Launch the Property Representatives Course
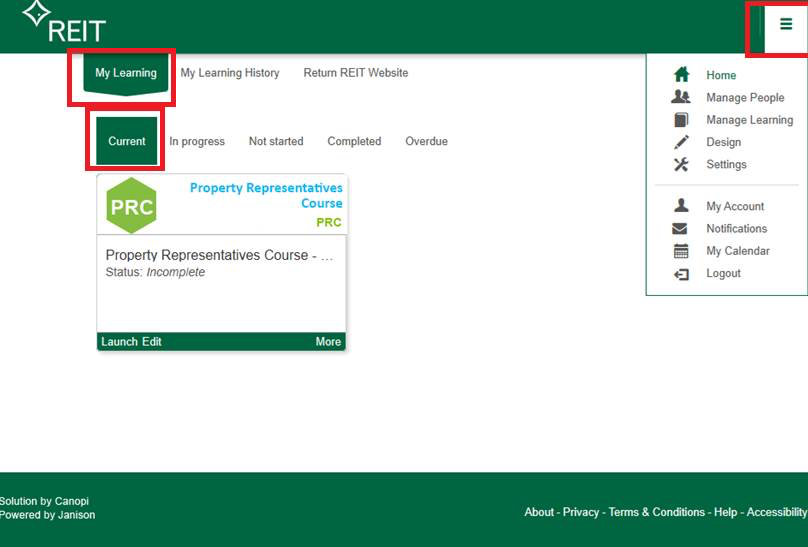Screen dimensions: 808x547 [x=119, y=341]
